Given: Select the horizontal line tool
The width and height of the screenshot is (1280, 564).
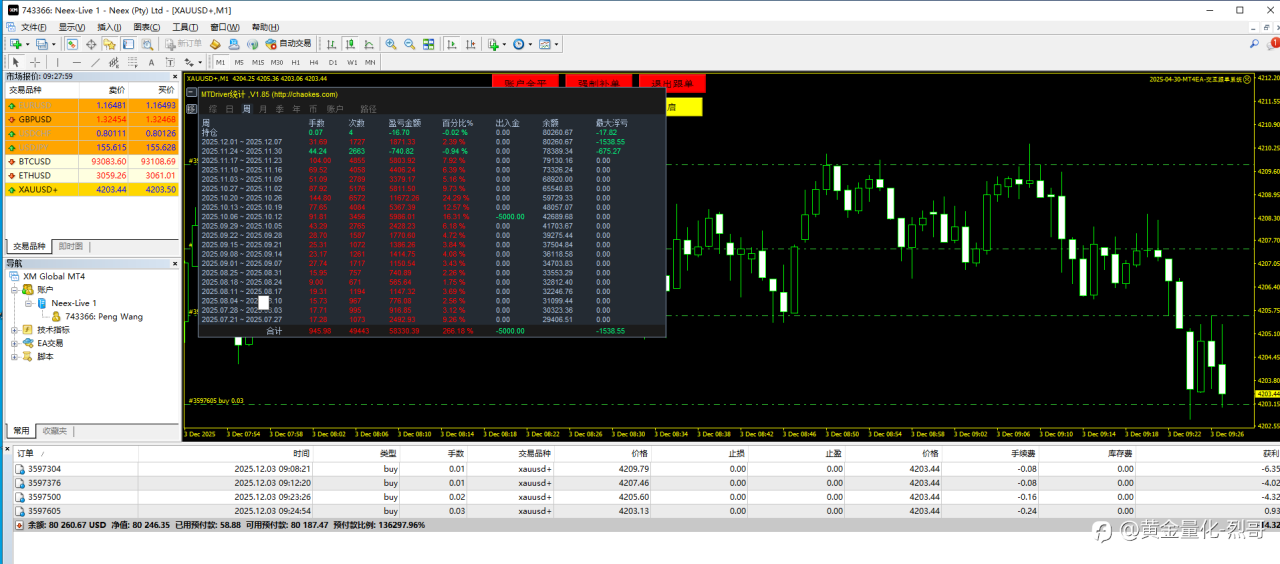Looking at the screenshot, I should pos(76,62).
